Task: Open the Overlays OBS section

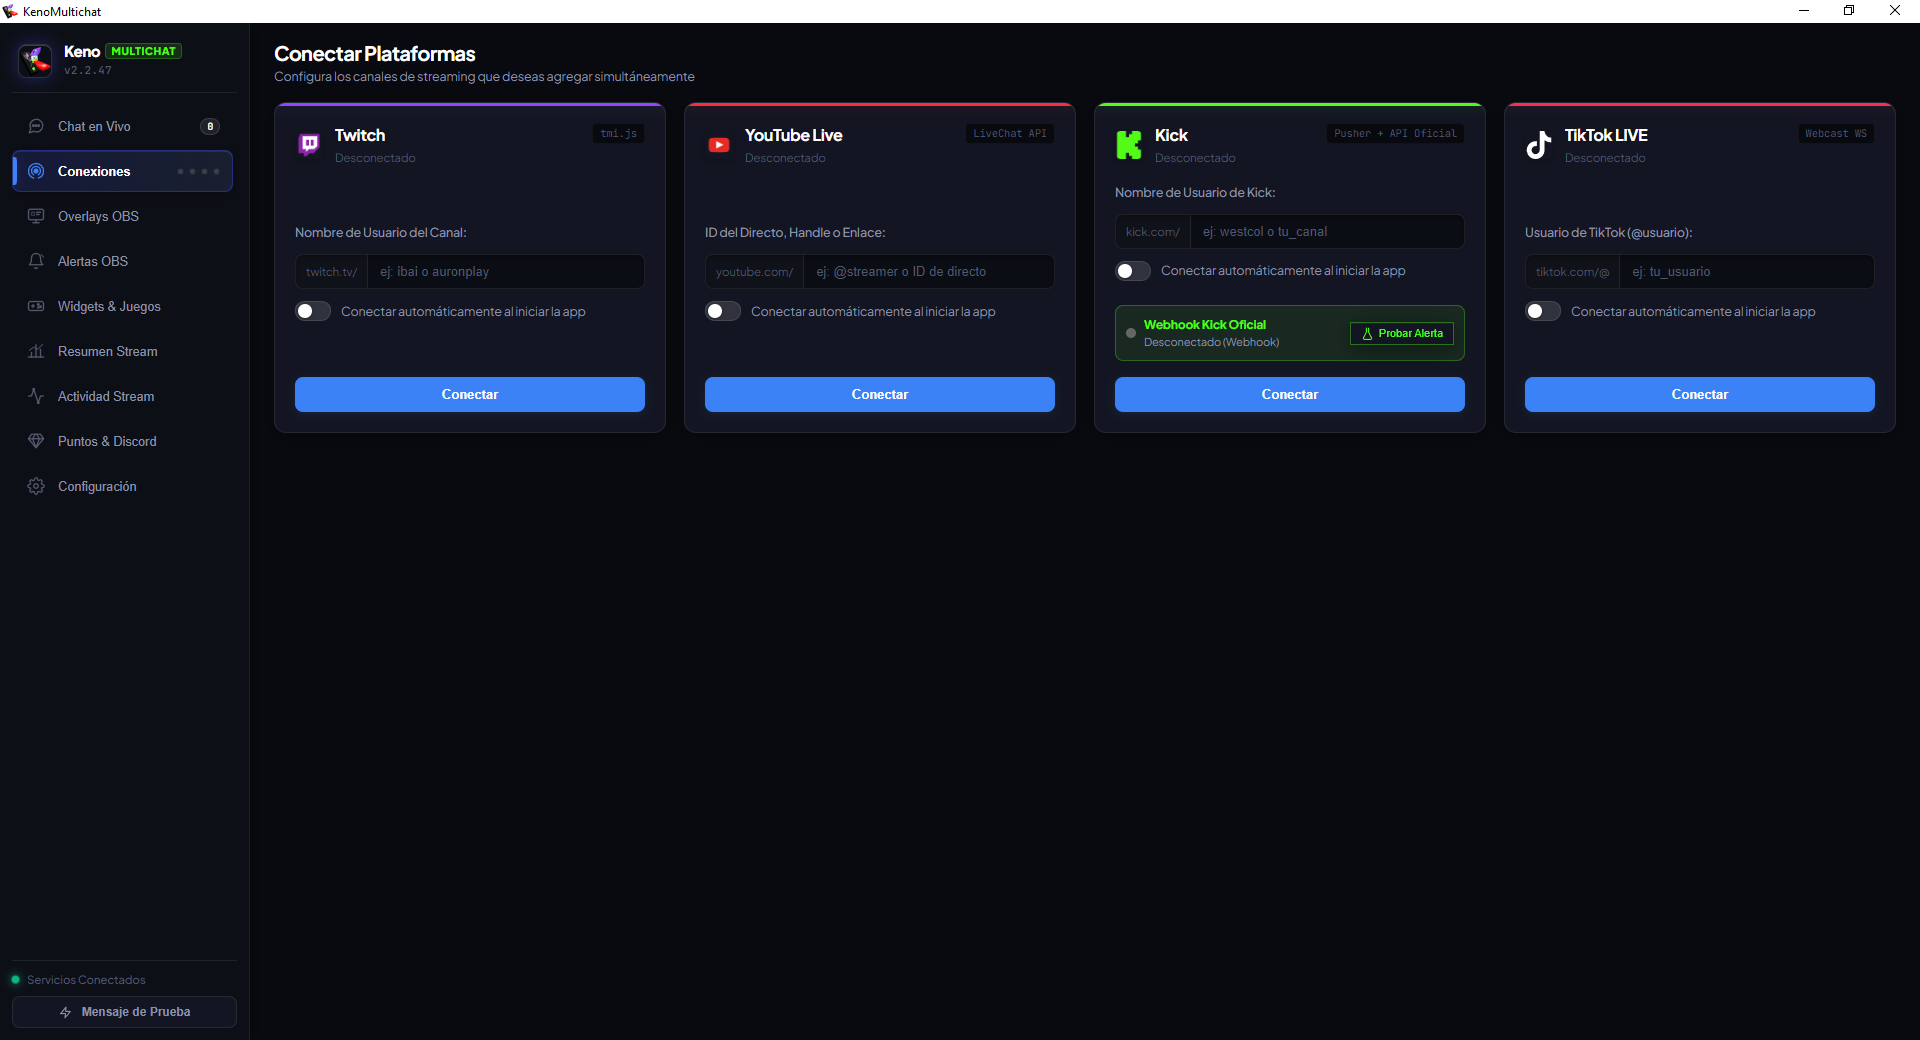Action: 123,216
